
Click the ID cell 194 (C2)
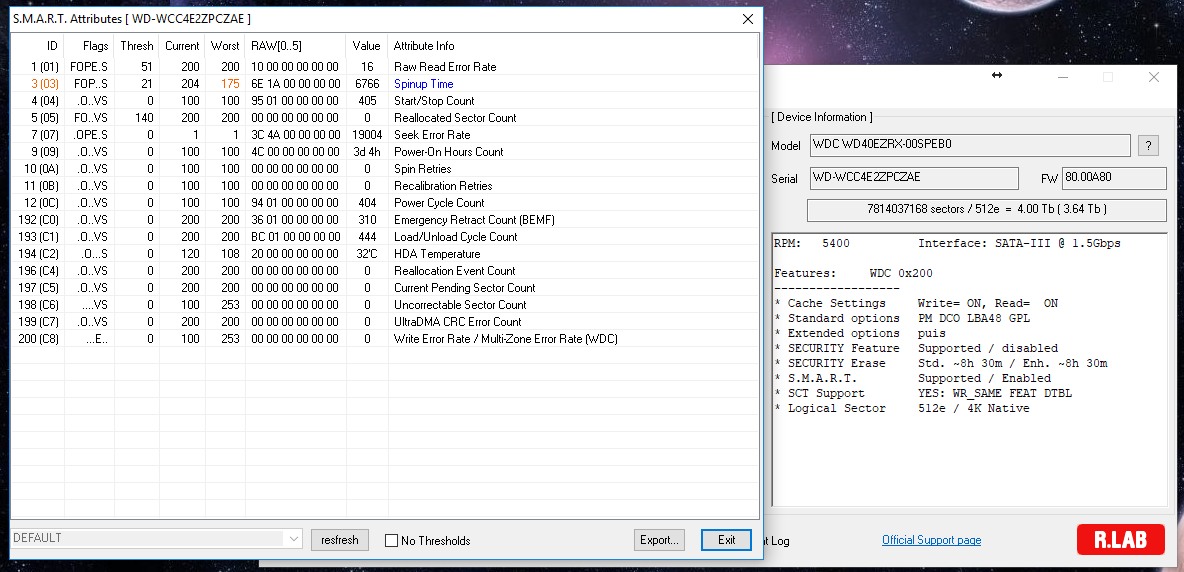point(39,254)
